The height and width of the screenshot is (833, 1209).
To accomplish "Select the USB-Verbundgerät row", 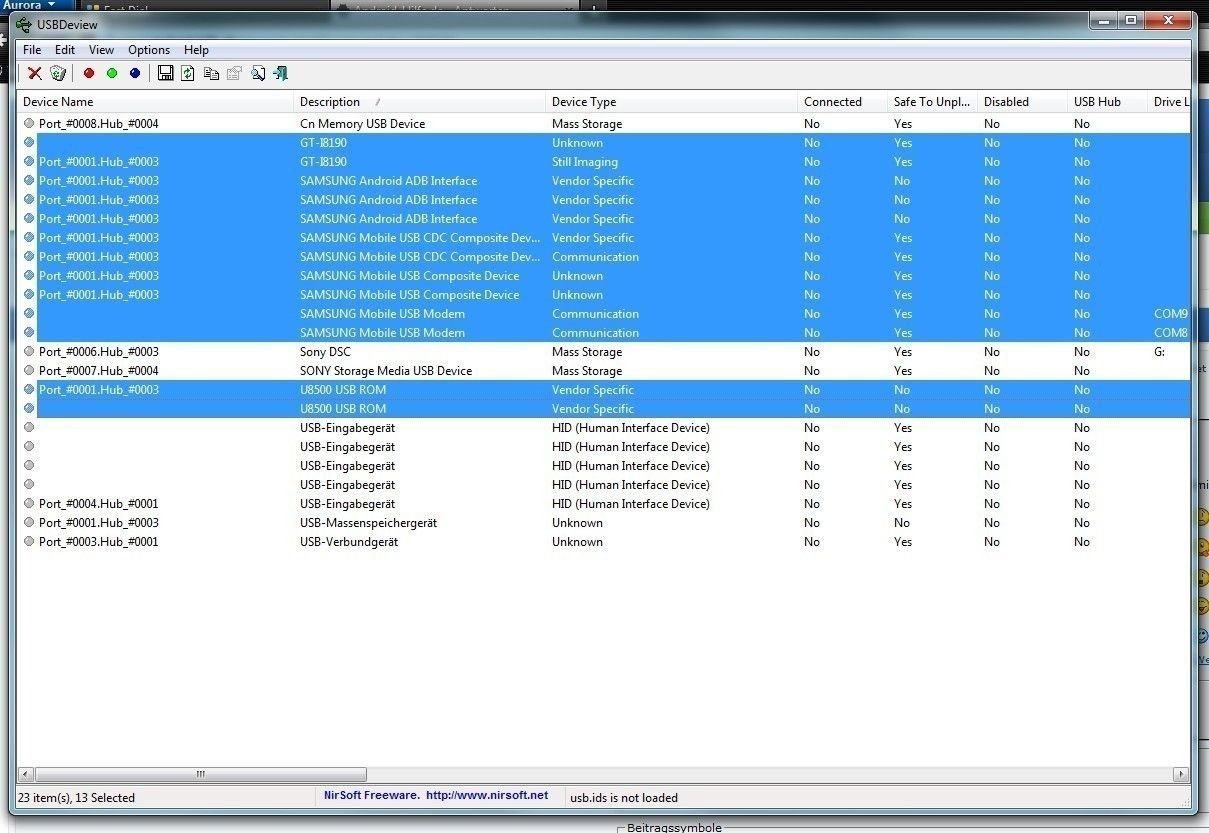I will click(604, 542).
